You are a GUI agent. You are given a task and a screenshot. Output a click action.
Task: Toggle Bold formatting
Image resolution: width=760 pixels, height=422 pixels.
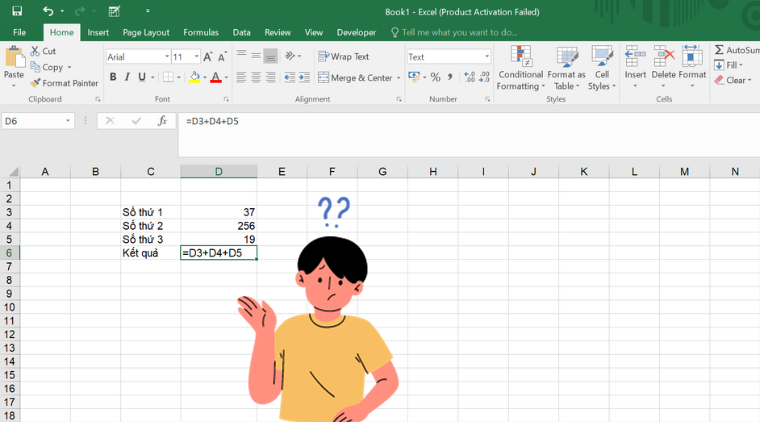[x=113, y=77]
